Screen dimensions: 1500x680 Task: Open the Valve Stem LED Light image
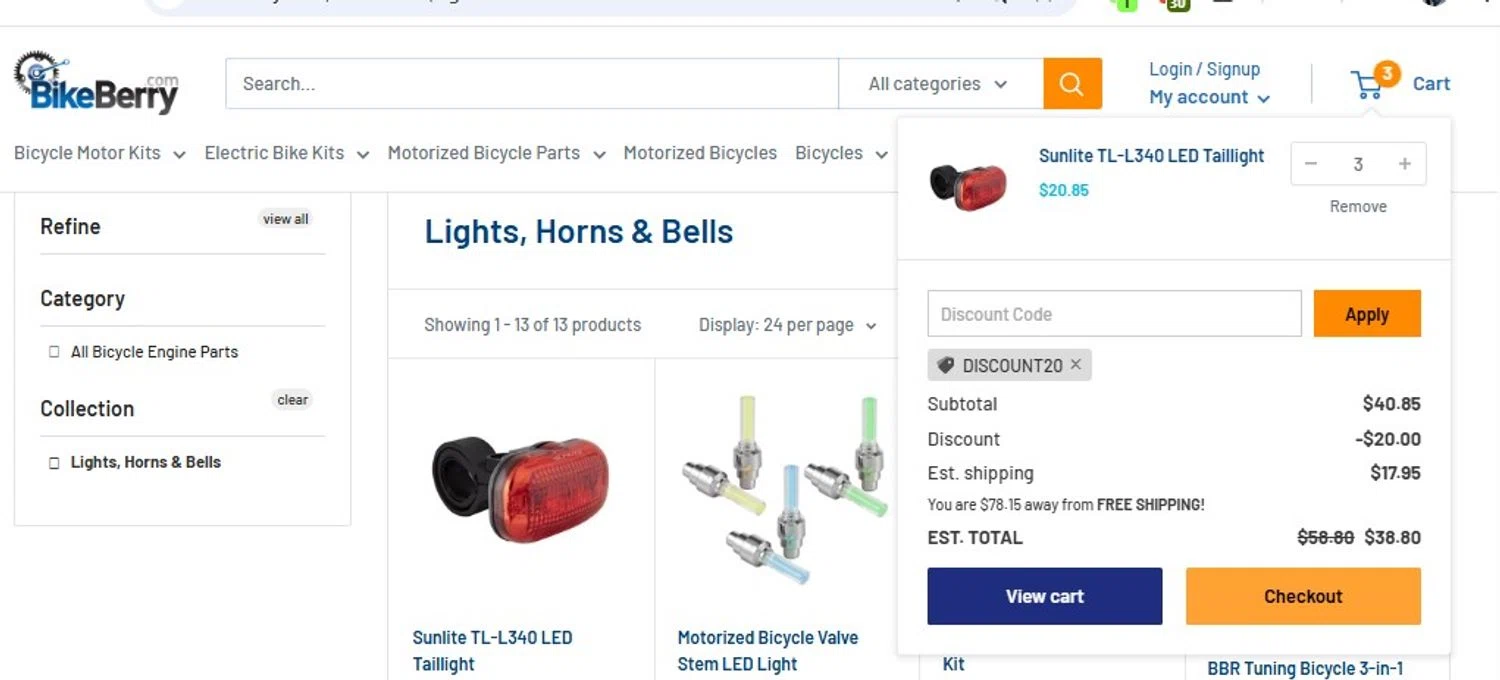[787, 490]
